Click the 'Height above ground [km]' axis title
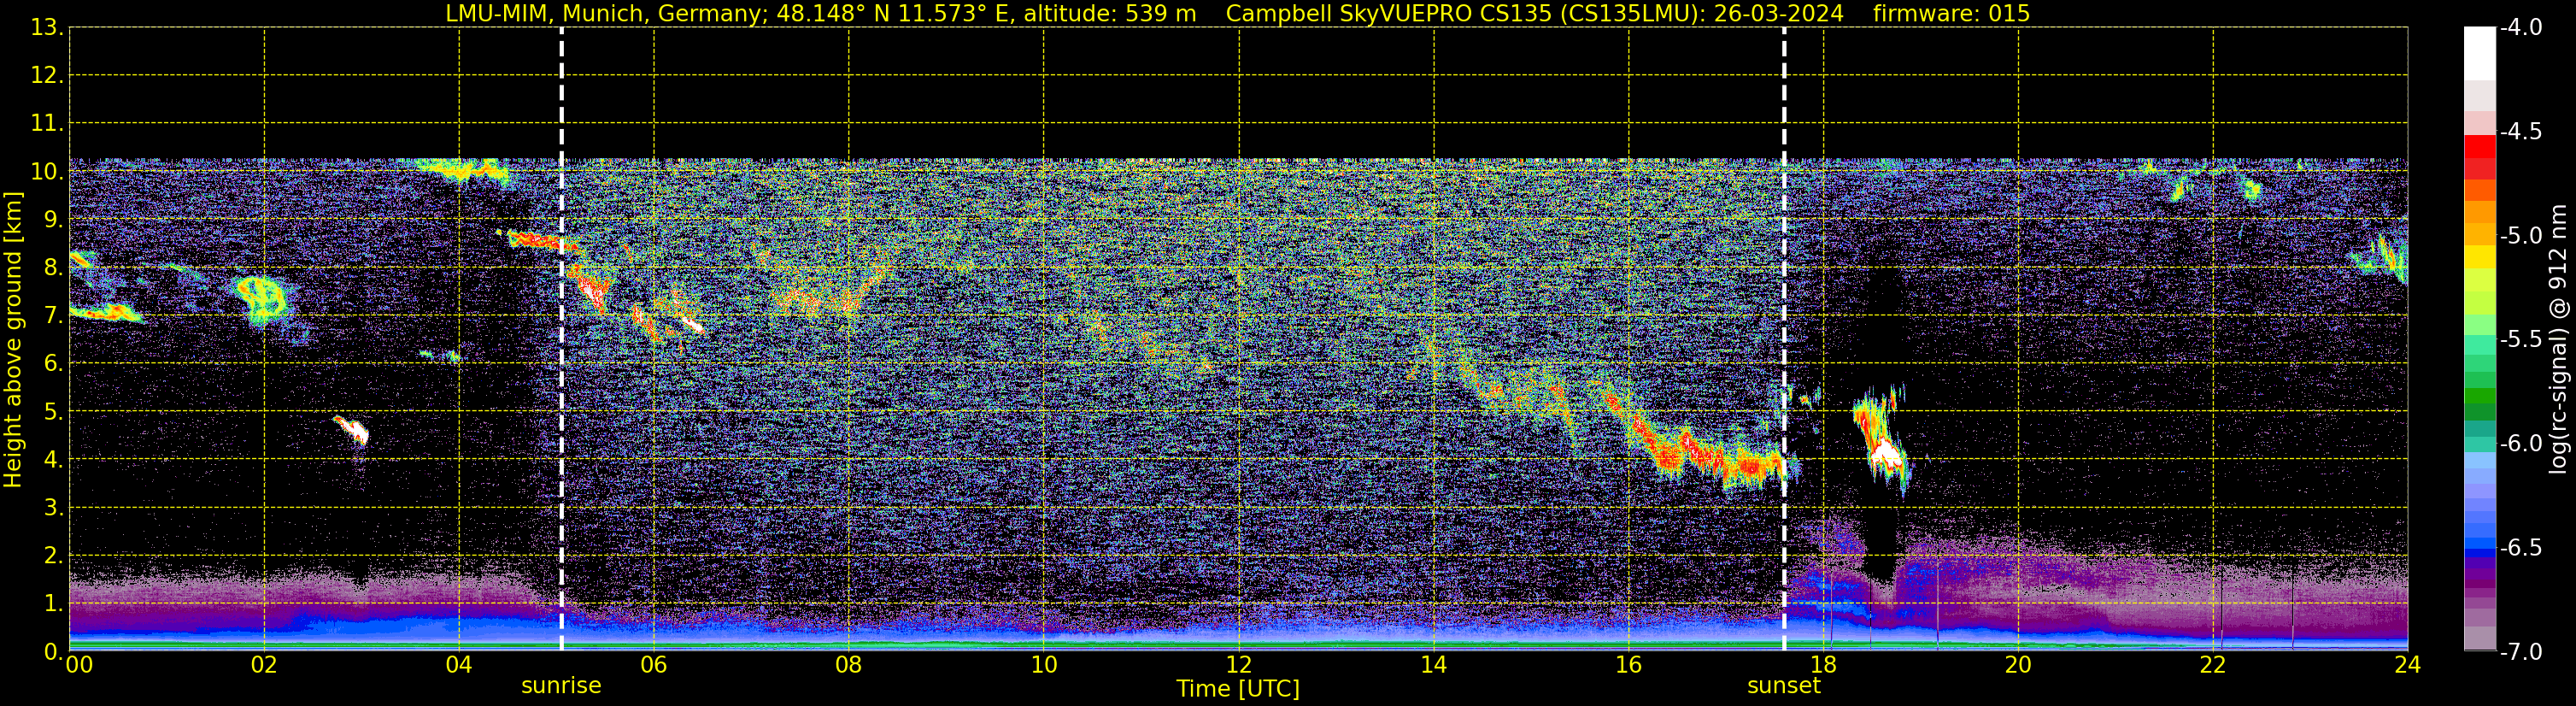Image resolution: width=2576 pixels, height=706 pixels. [13, 340]
